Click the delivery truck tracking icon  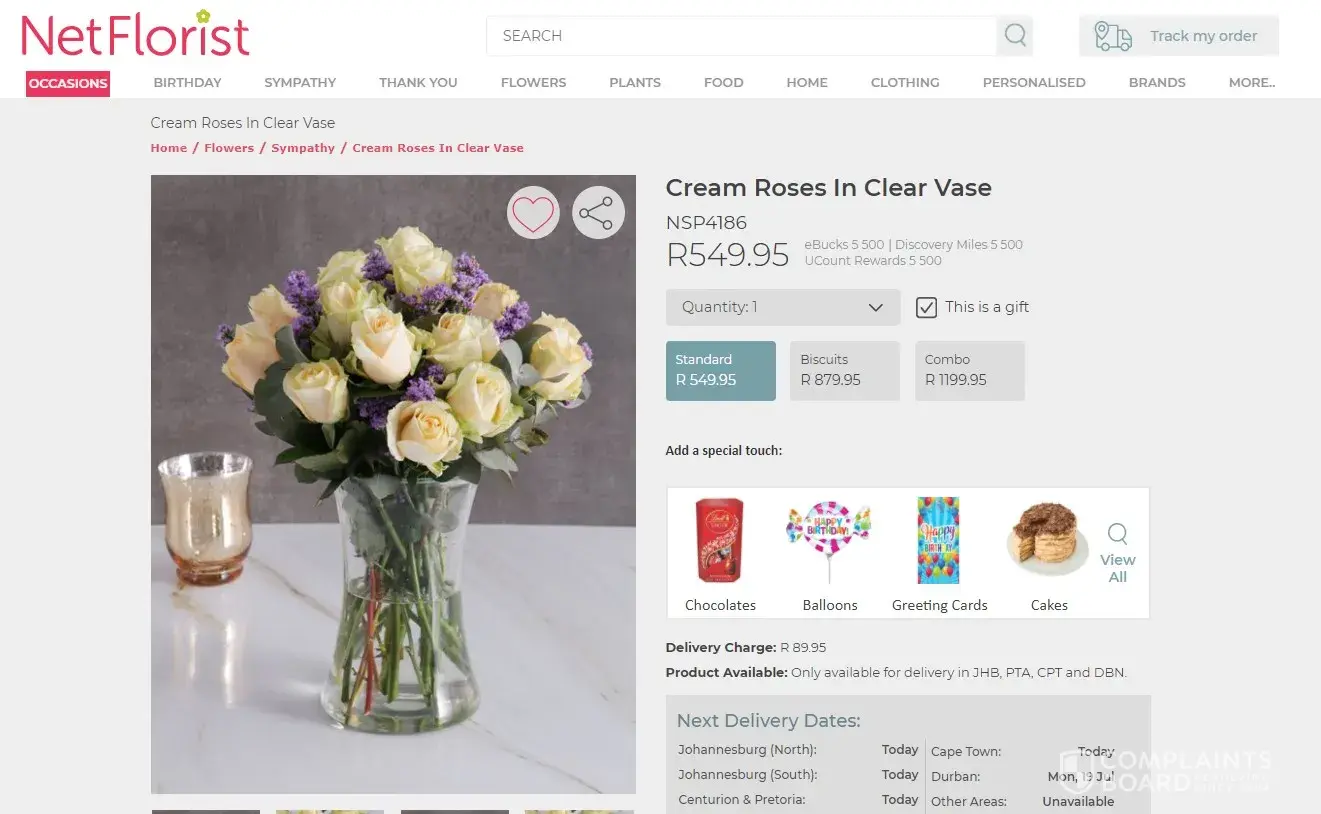[x=1112, y=36]
